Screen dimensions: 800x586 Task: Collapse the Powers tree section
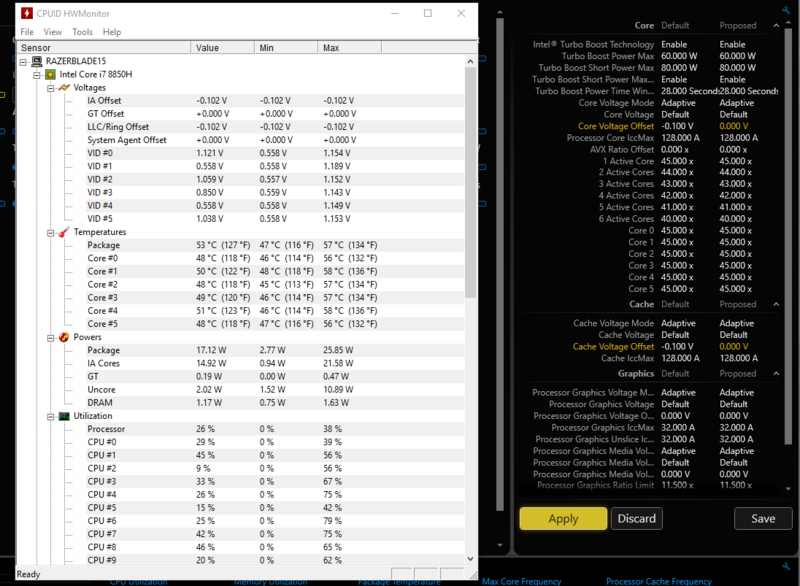[51, 338]
